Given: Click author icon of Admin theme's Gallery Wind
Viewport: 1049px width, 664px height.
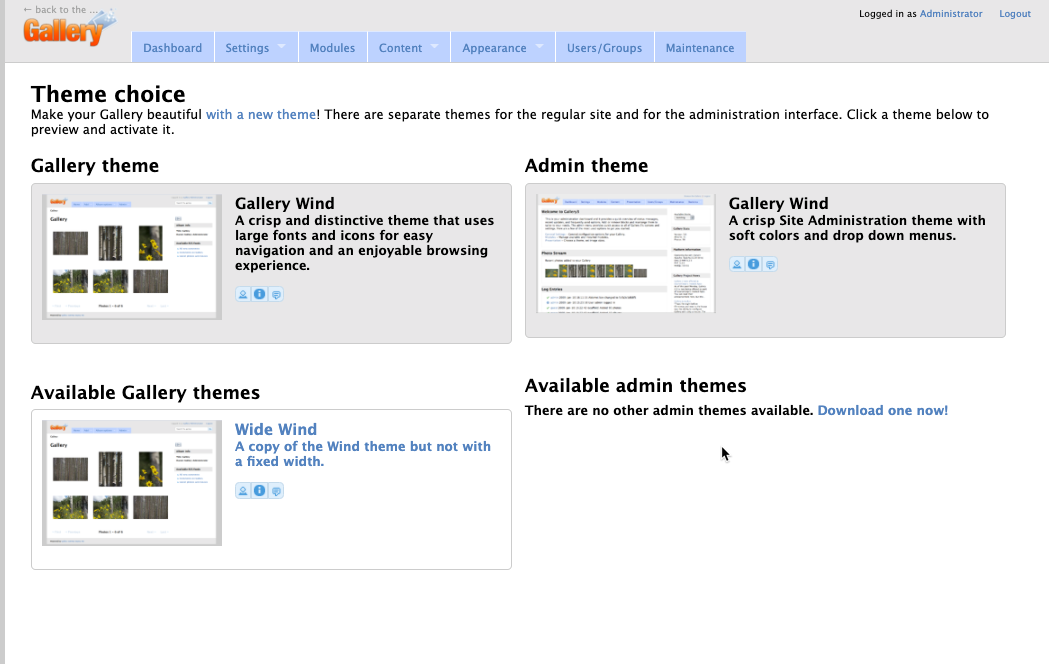Looking at the screenshot, I should 737,264.
